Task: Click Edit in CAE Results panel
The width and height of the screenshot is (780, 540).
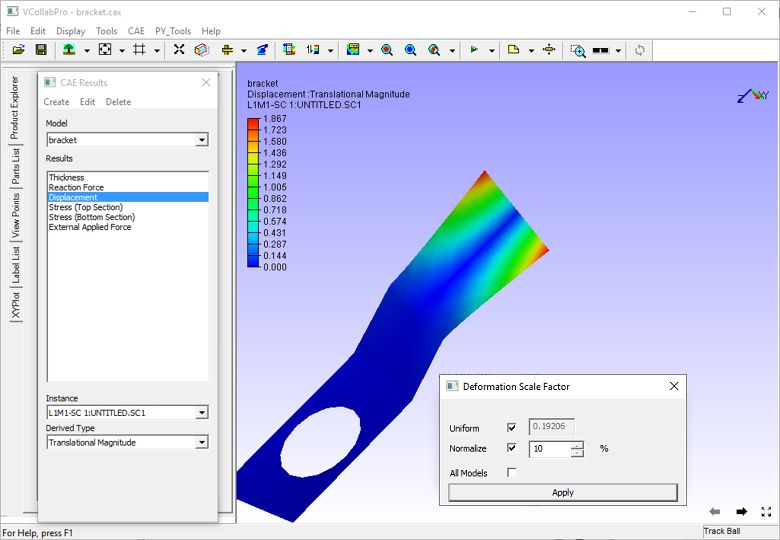Action: pos(88,102)
